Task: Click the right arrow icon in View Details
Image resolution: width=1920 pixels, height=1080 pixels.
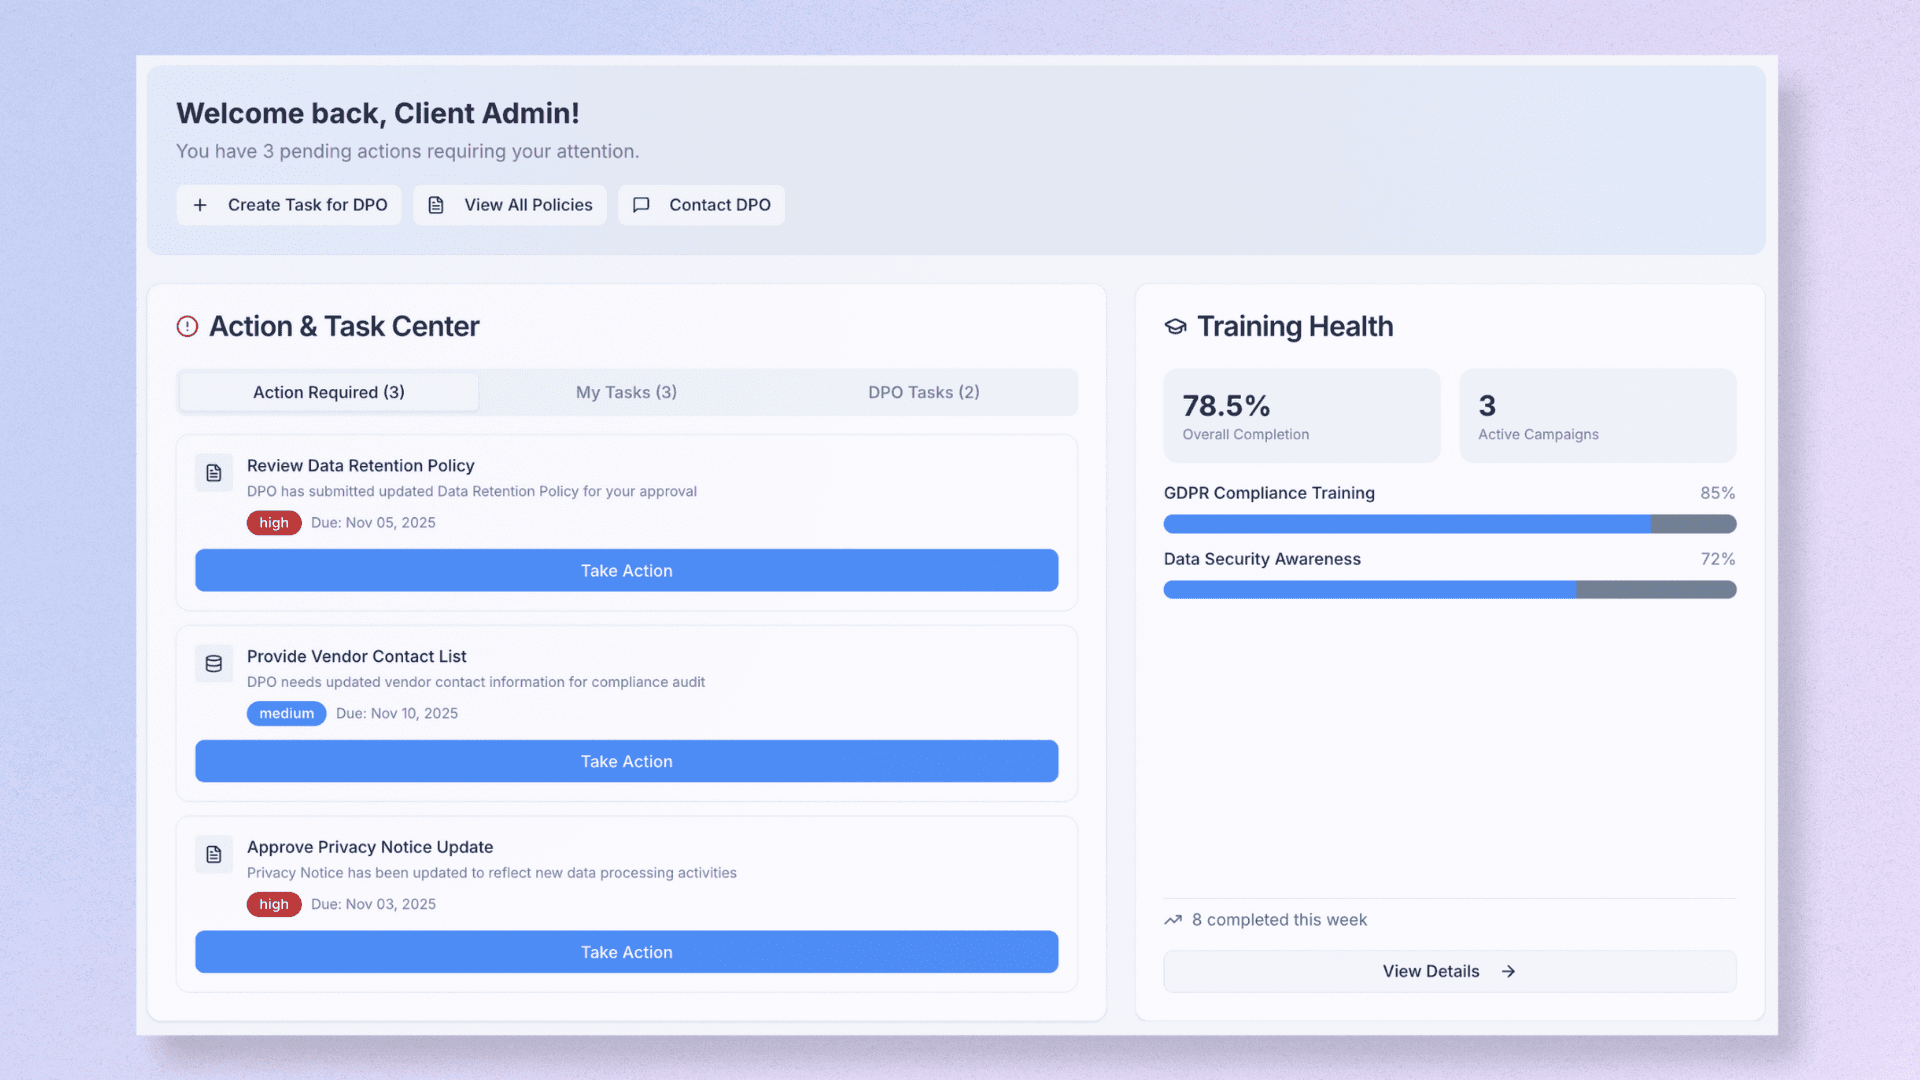Action: 1508,972
